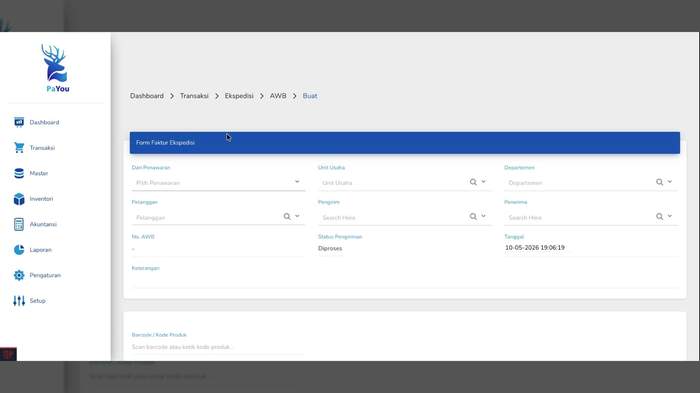Click the Inventori box icon
Image resolution: width=700 pixels, height=393 pixels.
pyautogui.click(x=19, y=199)
